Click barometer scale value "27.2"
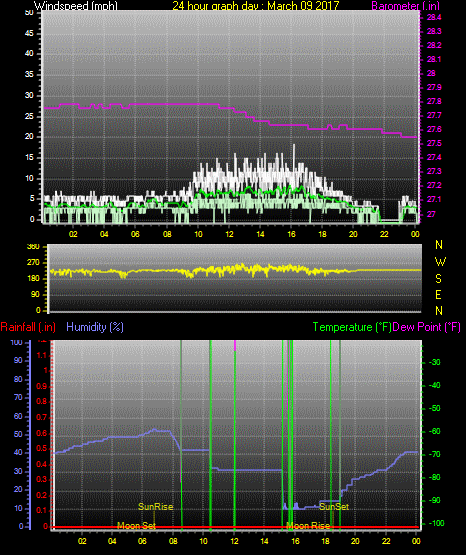Screen dimensions: 466x555 click(x=434, y=185)
